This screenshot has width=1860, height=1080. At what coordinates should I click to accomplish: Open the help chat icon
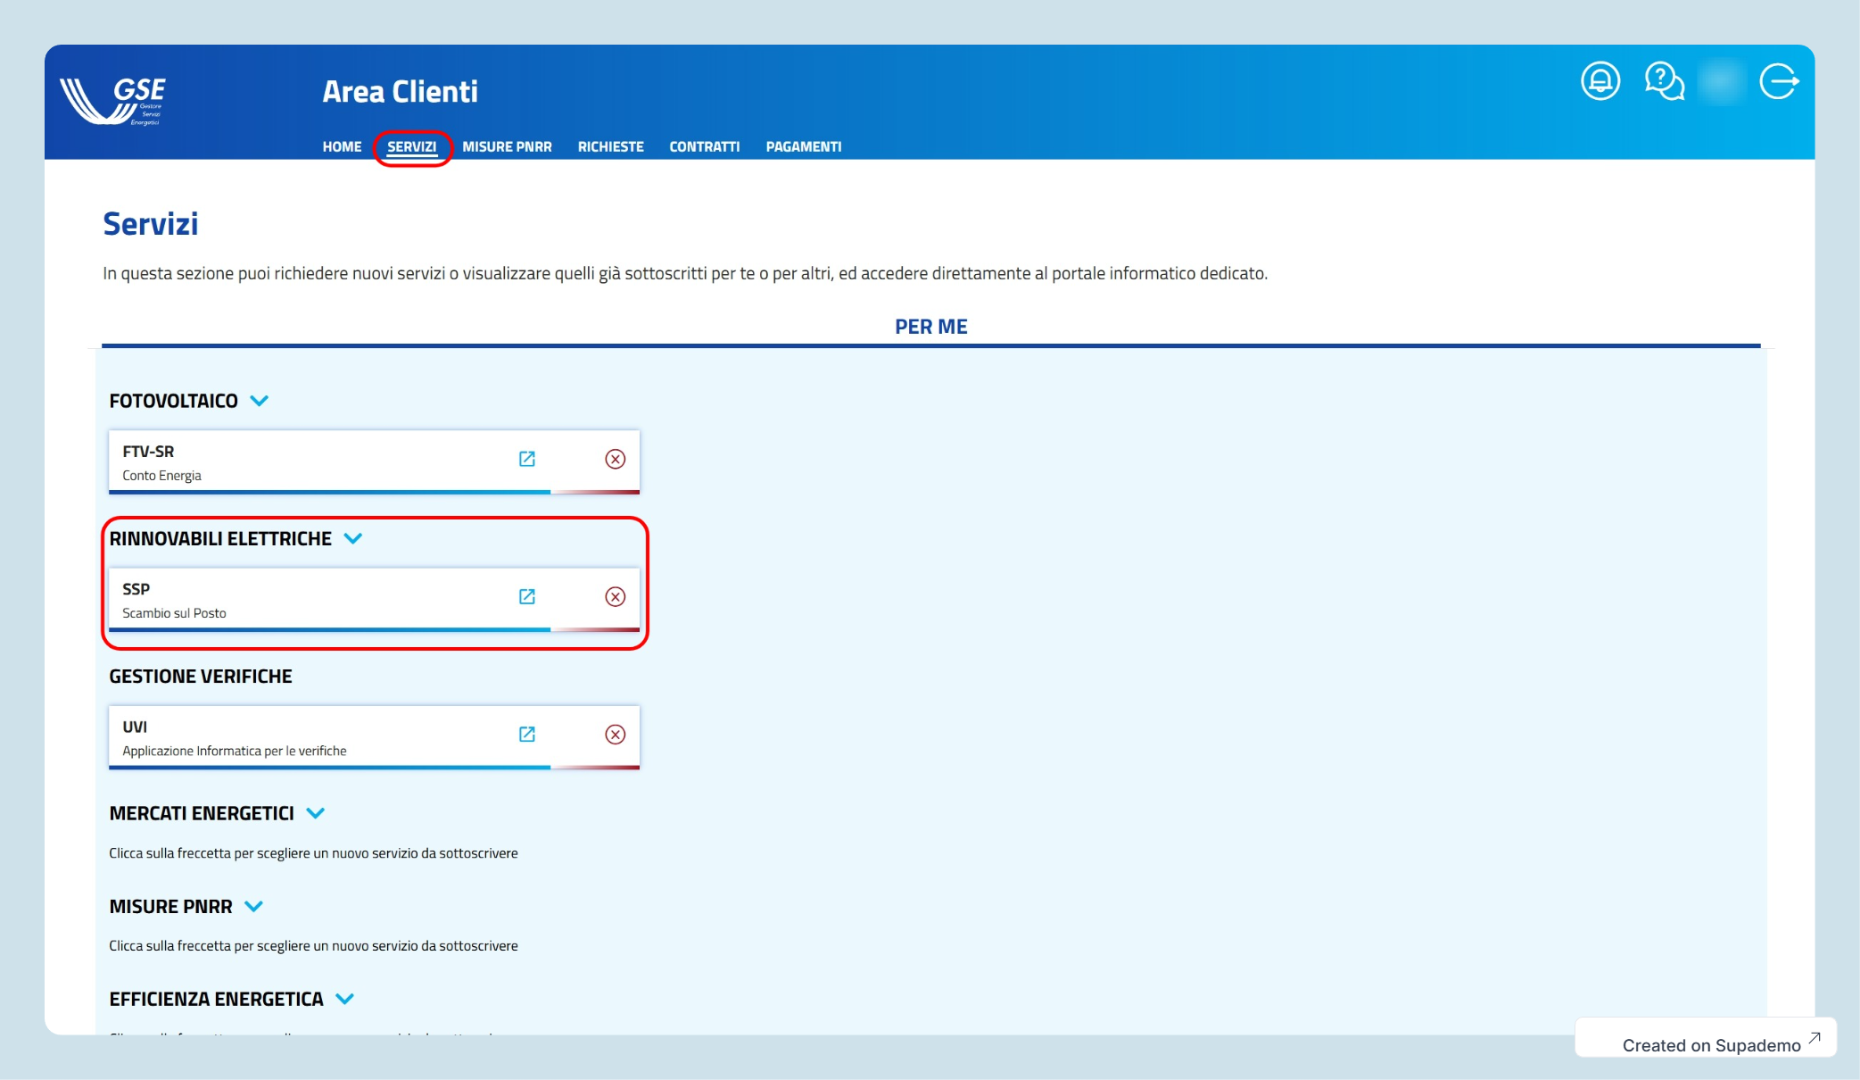tap(1664, 81)
